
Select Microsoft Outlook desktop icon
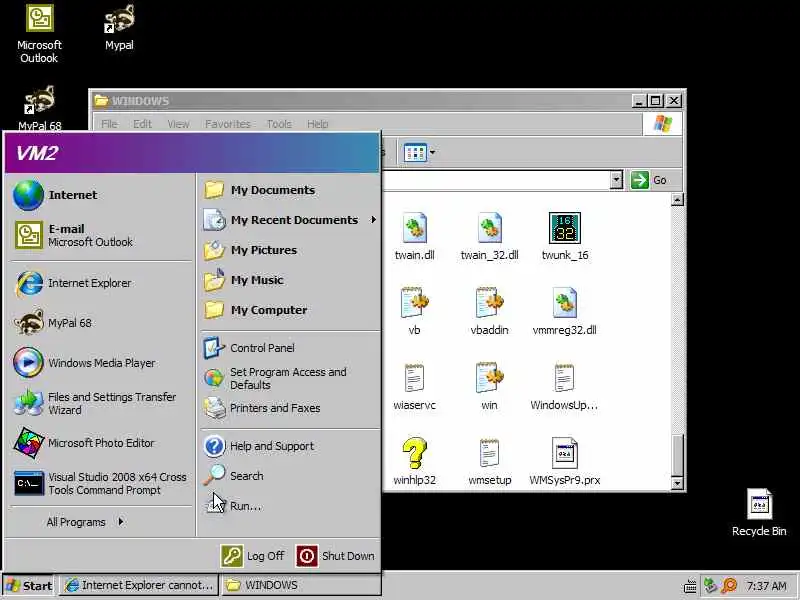(x=39, y=35)
